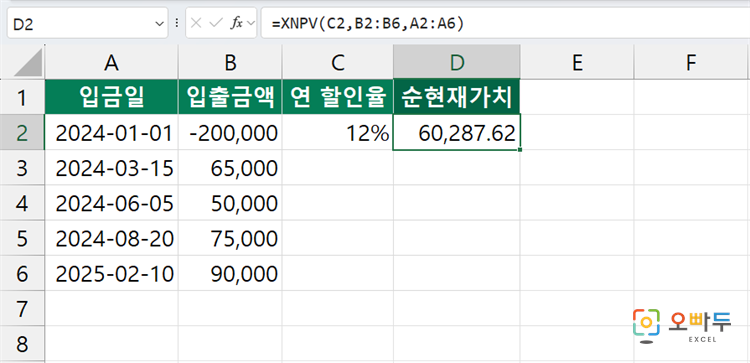
Task: Select the cell with date 2024-08-20
Action: point(111,238)
